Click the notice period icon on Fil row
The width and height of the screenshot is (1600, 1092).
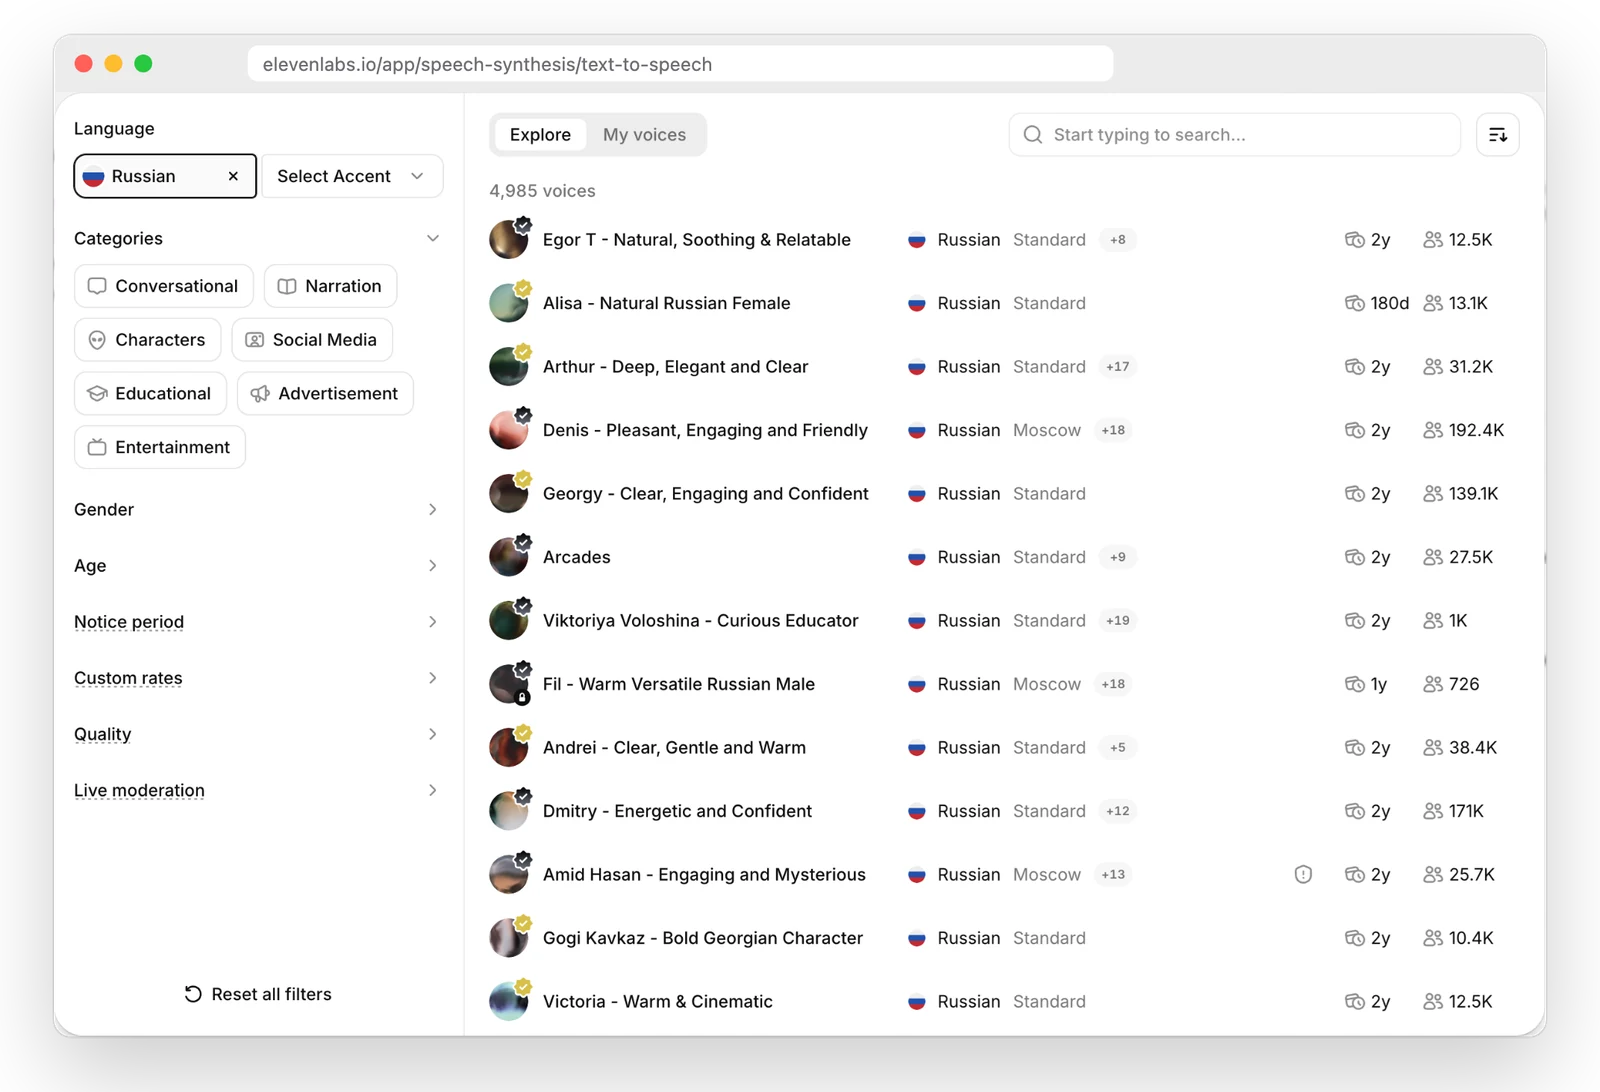(x=1355, y=684)
